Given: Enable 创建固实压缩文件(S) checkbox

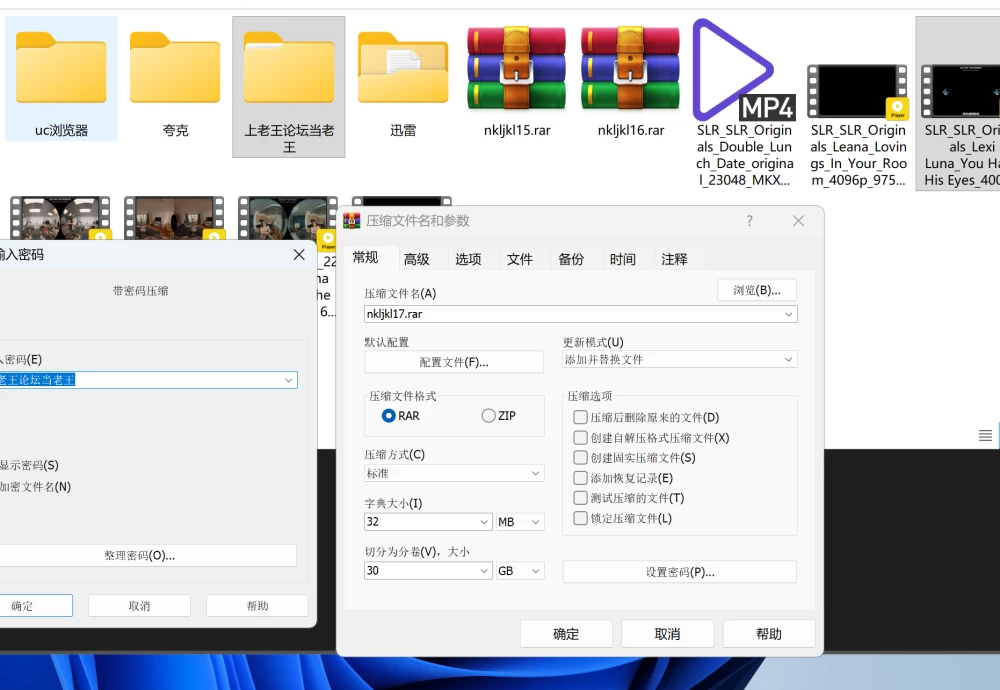Looking at the screenshot, I should 580,457.
